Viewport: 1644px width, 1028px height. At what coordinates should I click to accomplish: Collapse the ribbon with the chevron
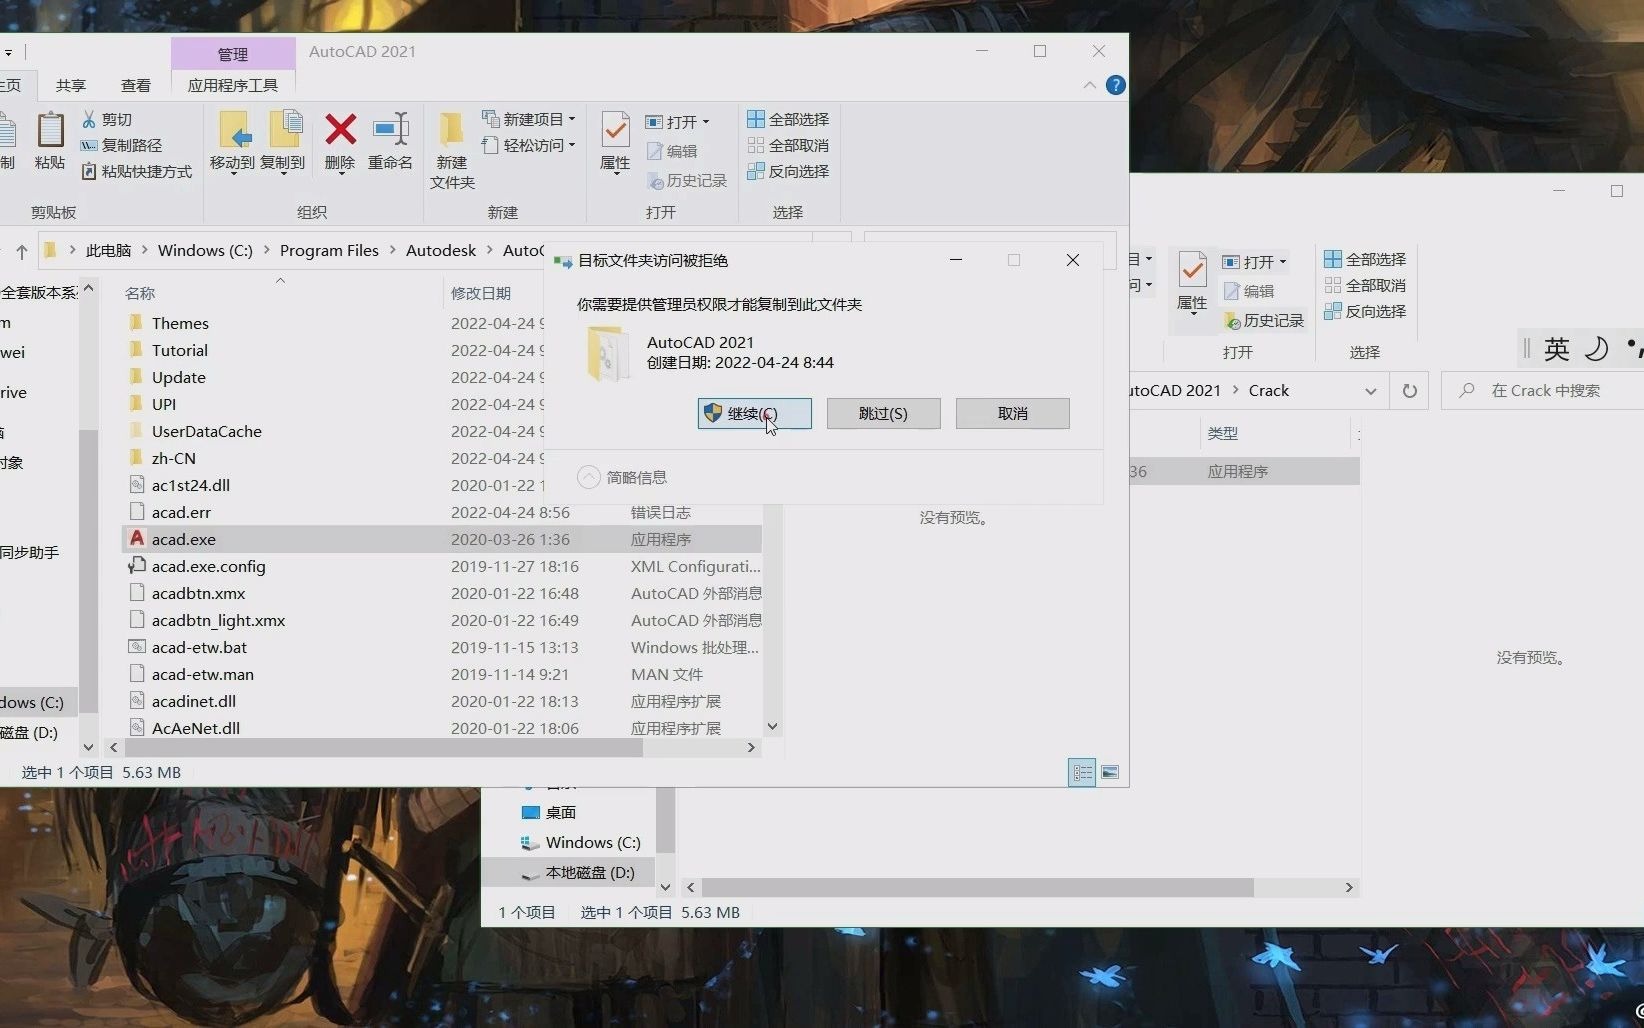[x=1090, y=86]
